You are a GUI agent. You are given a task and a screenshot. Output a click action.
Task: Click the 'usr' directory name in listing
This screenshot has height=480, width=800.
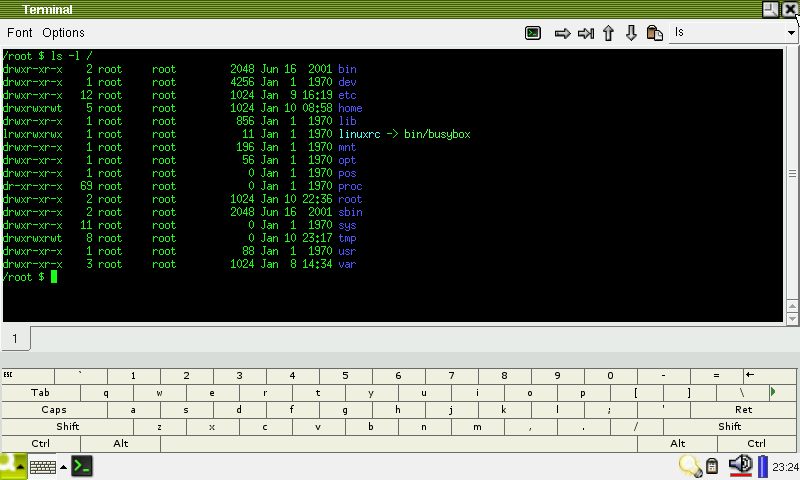(x=347, y=251)
